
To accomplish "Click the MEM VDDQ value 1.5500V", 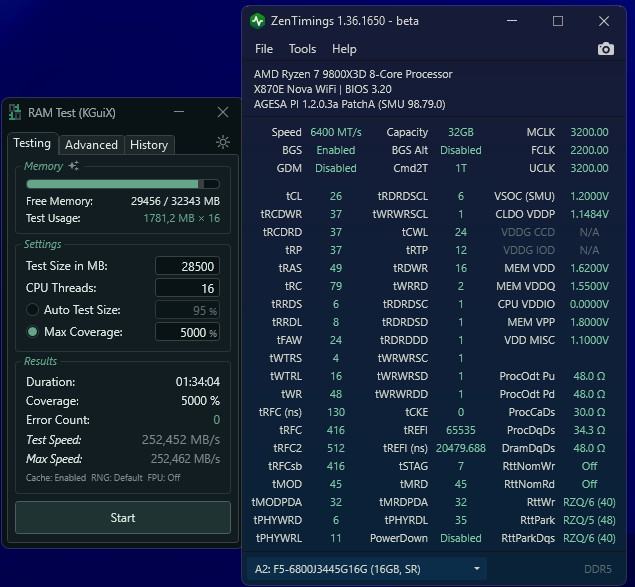I will (589, 286).
